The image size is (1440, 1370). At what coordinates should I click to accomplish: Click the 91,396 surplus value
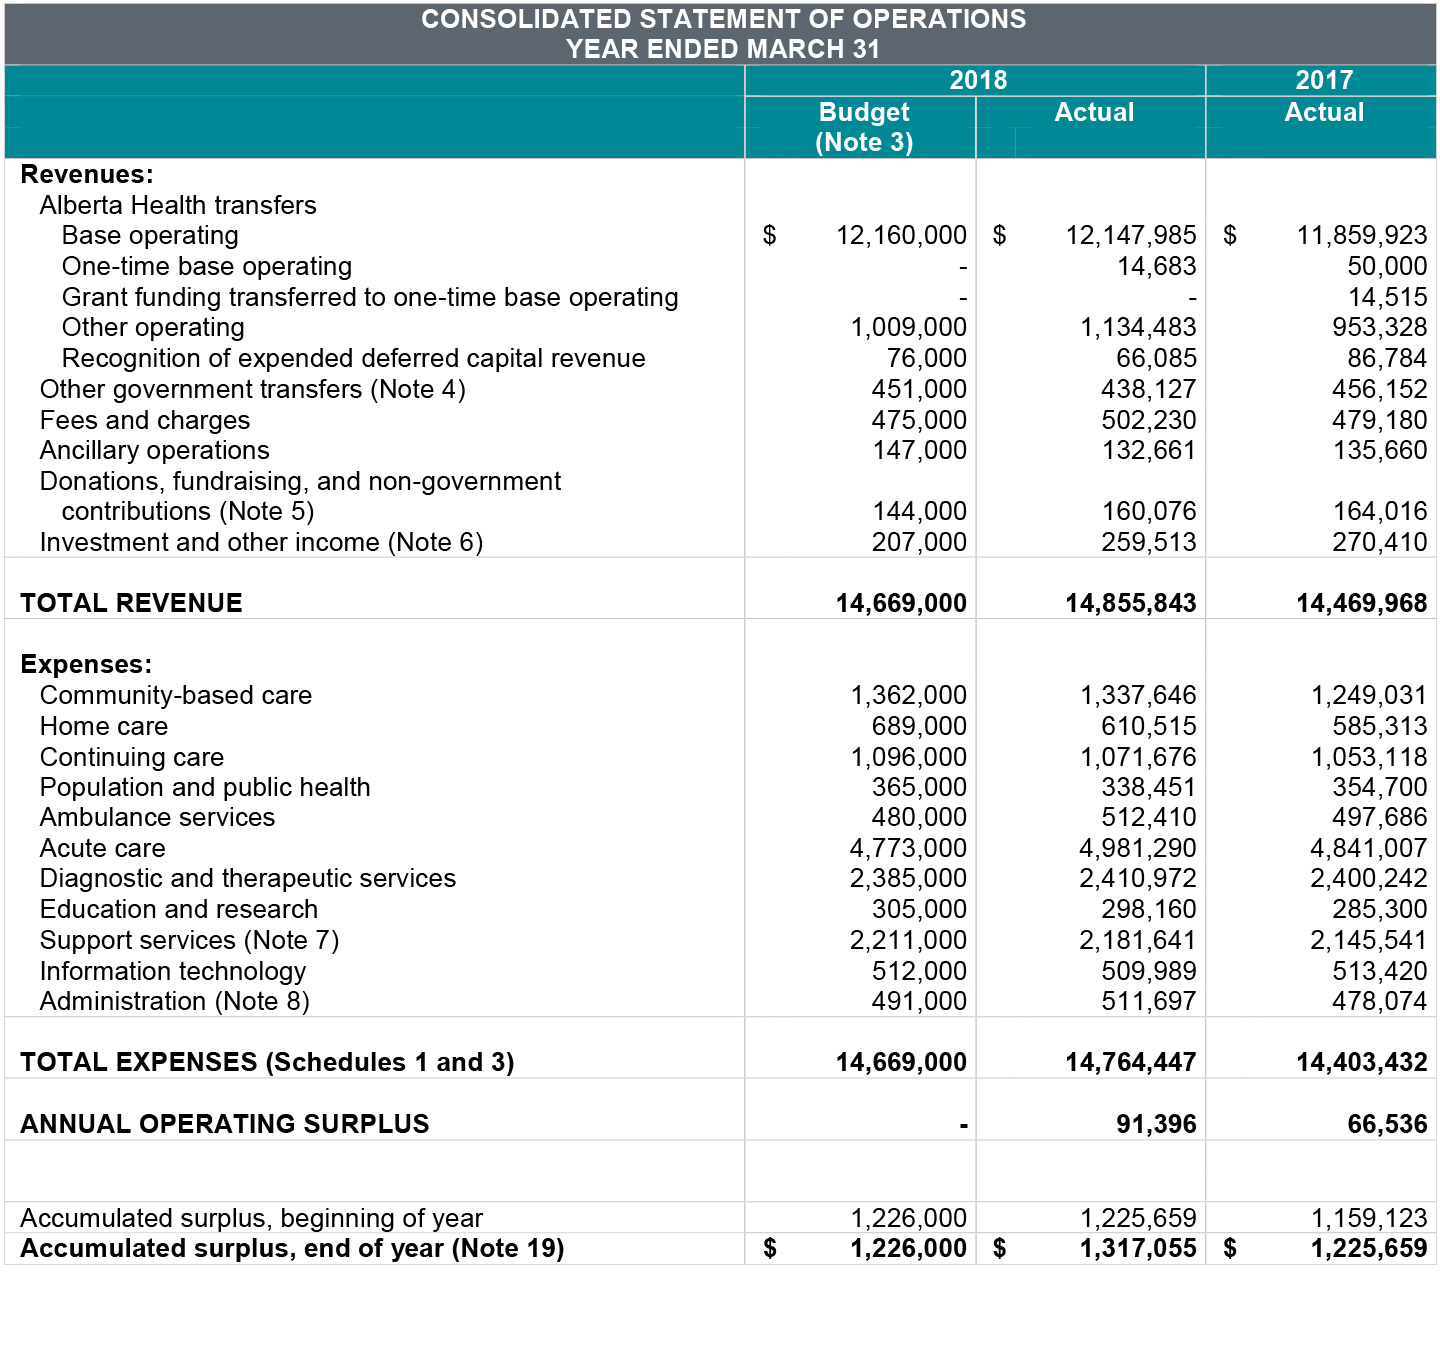click(1157, 1125)
